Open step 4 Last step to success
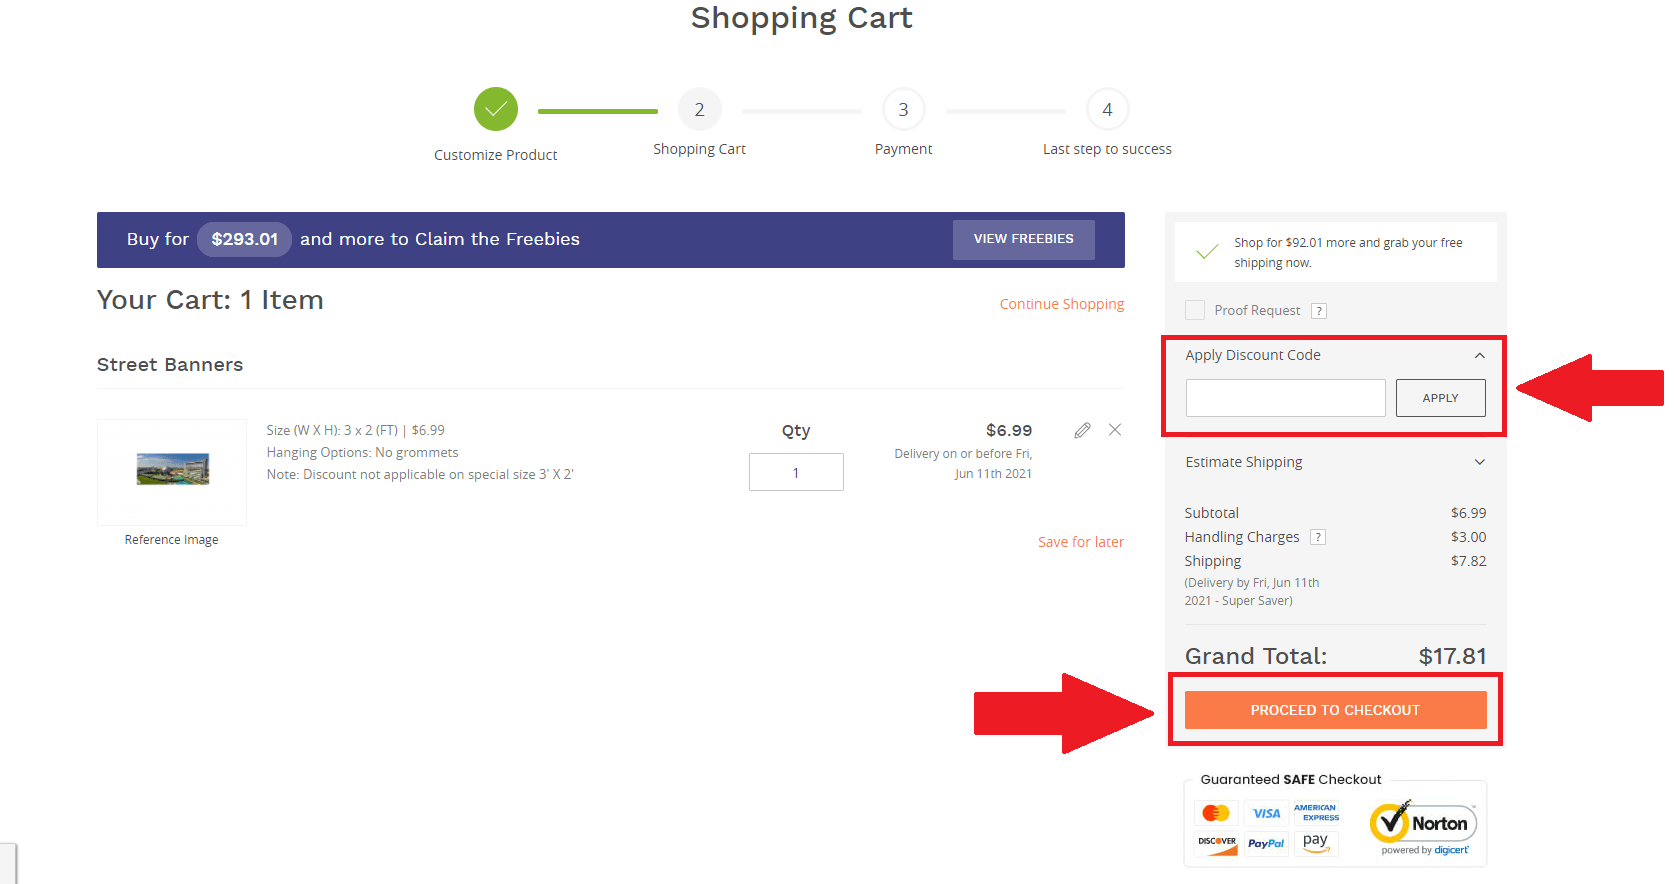This screenshot has height=884, width=1674. (1107, 109)
